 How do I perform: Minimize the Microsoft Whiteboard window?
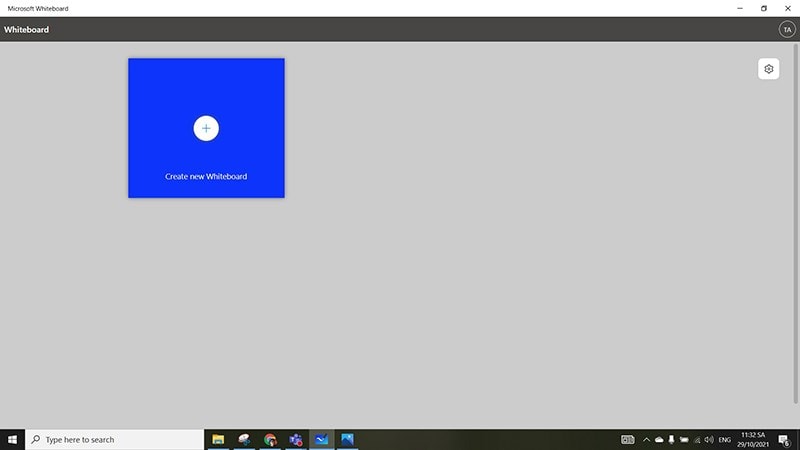click(x=740, y=8)
